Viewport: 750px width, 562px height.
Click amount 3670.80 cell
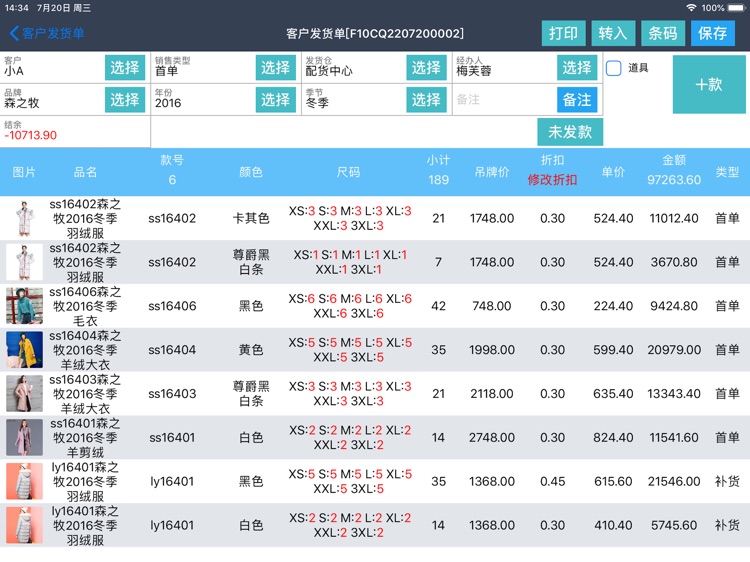674,262
